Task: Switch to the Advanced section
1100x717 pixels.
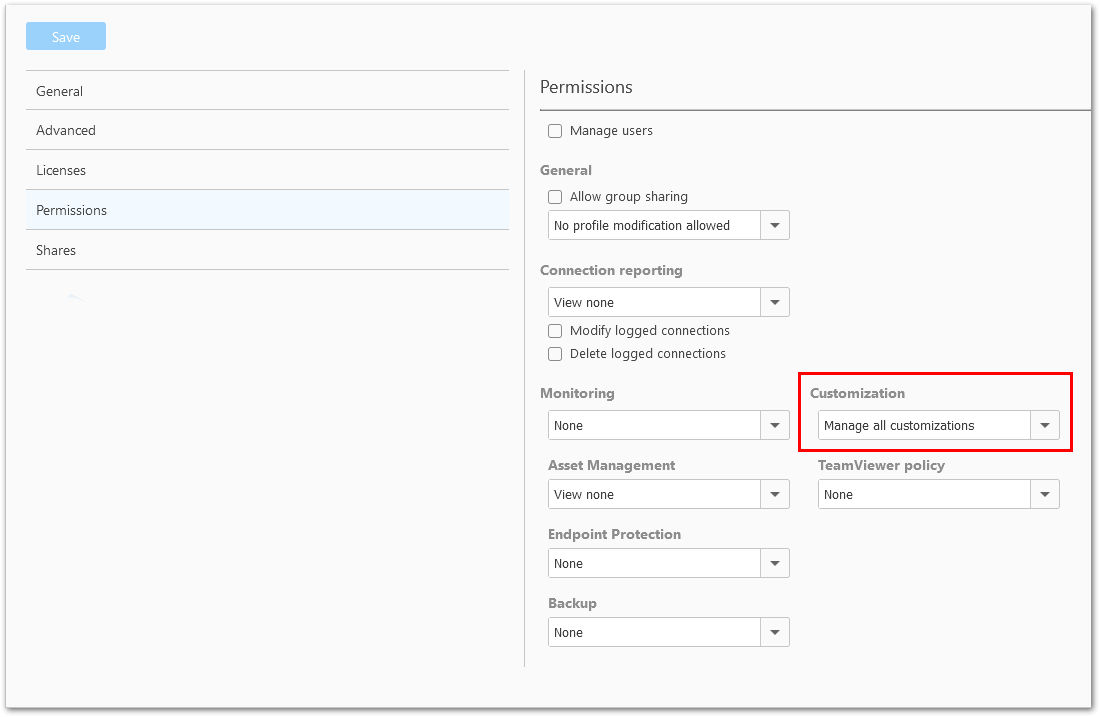Action: click(267, 130)
